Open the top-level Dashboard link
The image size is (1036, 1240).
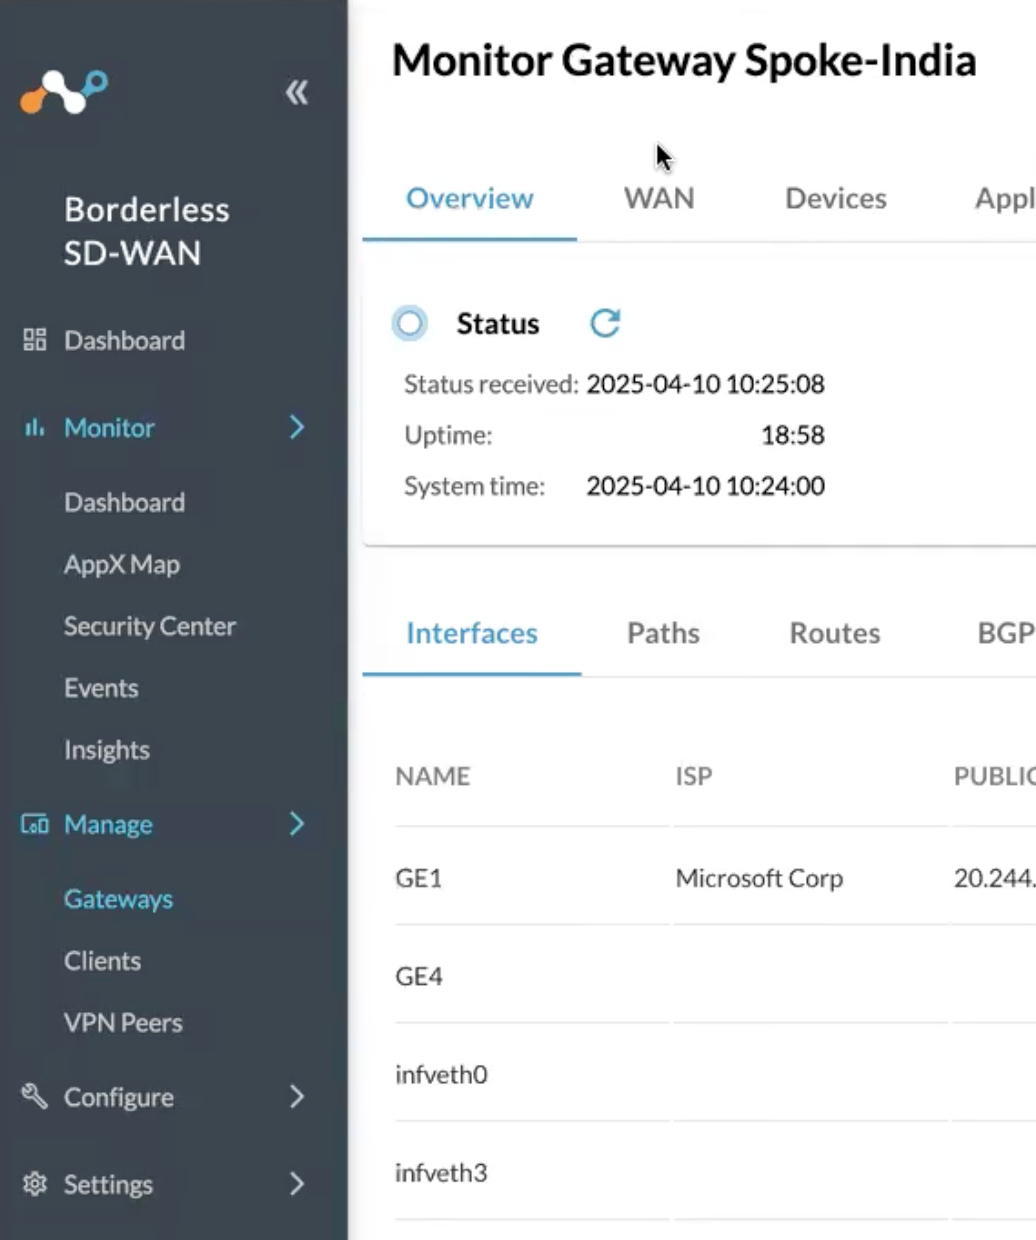point(124,340)
